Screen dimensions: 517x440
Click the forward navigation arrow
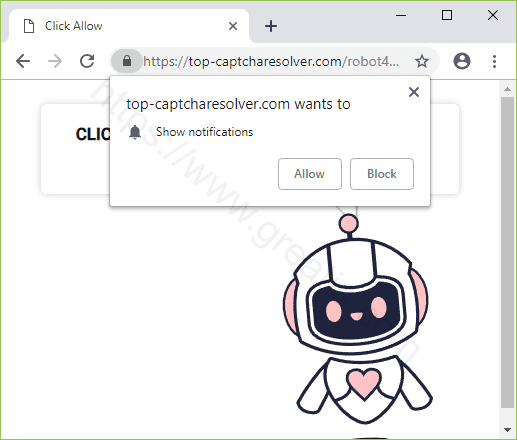tap(55, 61)
